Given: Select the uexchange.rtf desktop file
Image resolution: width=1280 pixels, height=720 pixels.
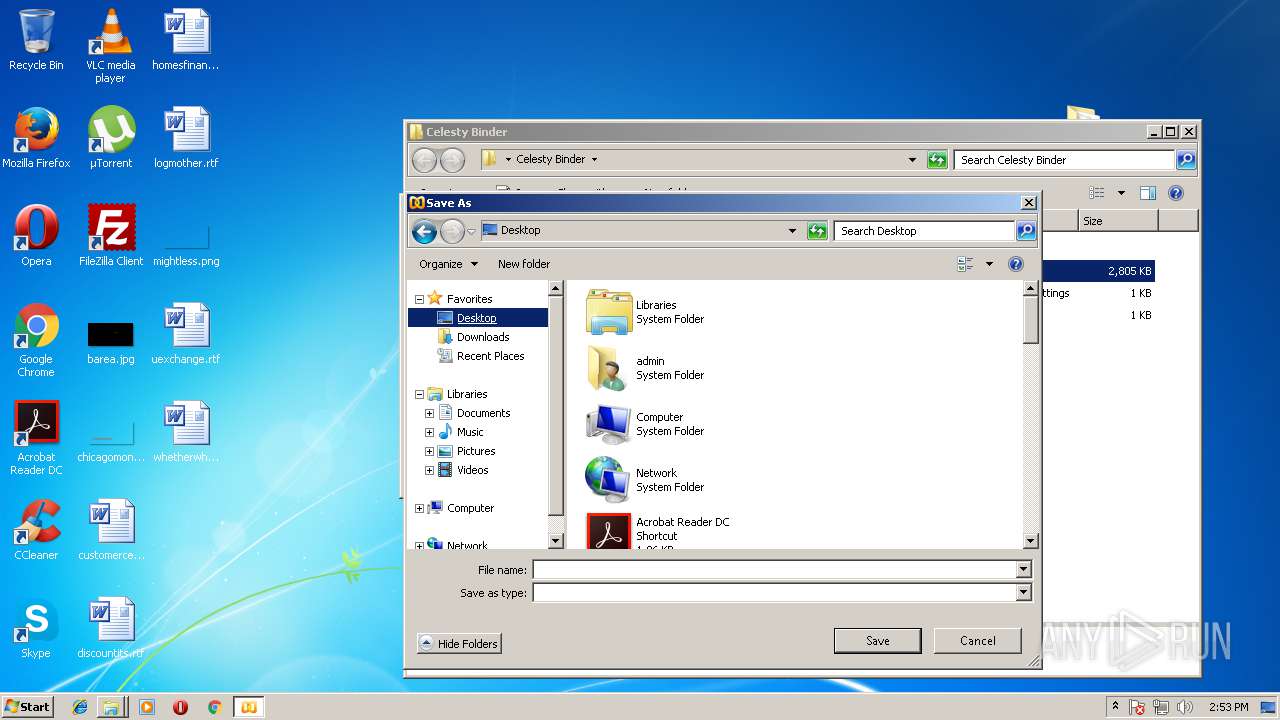Looking at the screenshot, I should tap(186, 334).
